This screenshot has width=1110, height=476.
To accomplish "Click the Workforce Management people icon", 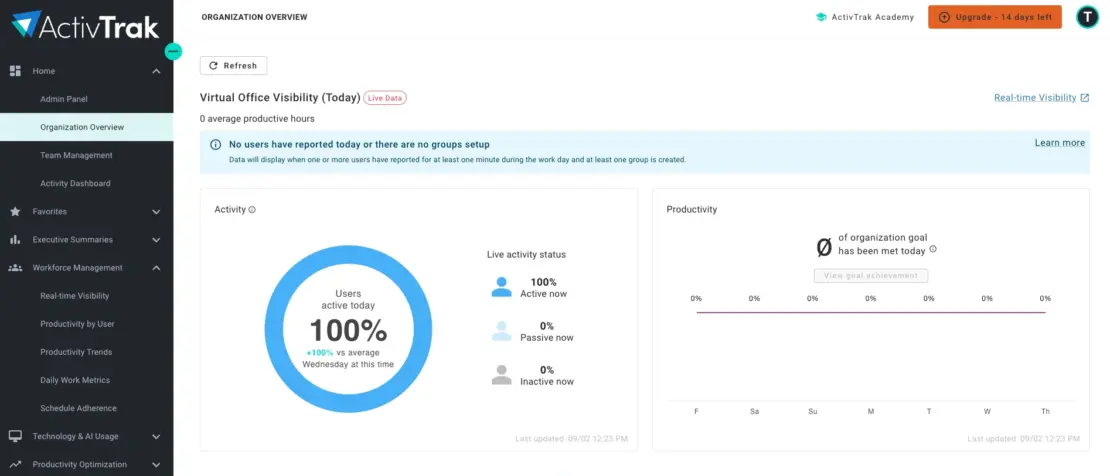I will click(x=15, y=268).
